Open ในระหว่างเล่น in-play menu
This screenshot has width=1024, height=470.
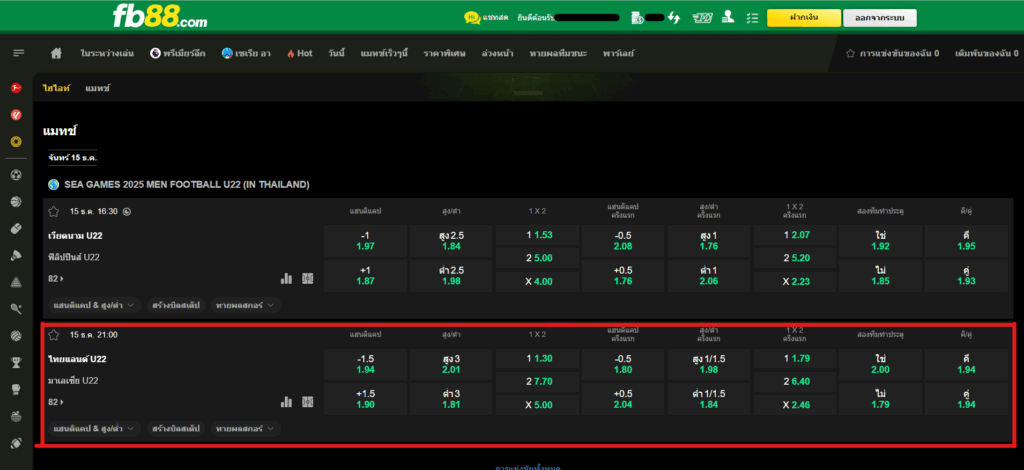pos(107,54)
